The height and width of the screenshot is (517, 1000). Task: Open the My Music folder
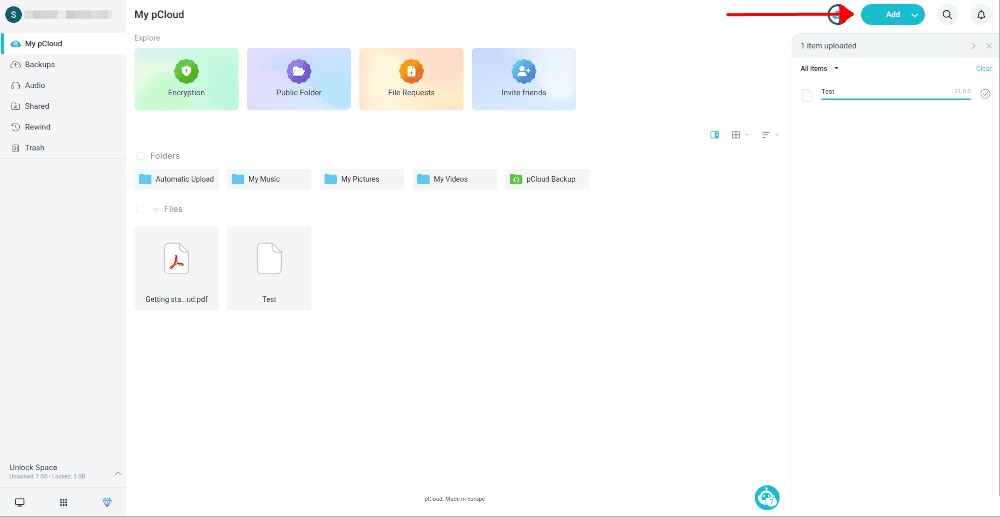click(269, 179)
